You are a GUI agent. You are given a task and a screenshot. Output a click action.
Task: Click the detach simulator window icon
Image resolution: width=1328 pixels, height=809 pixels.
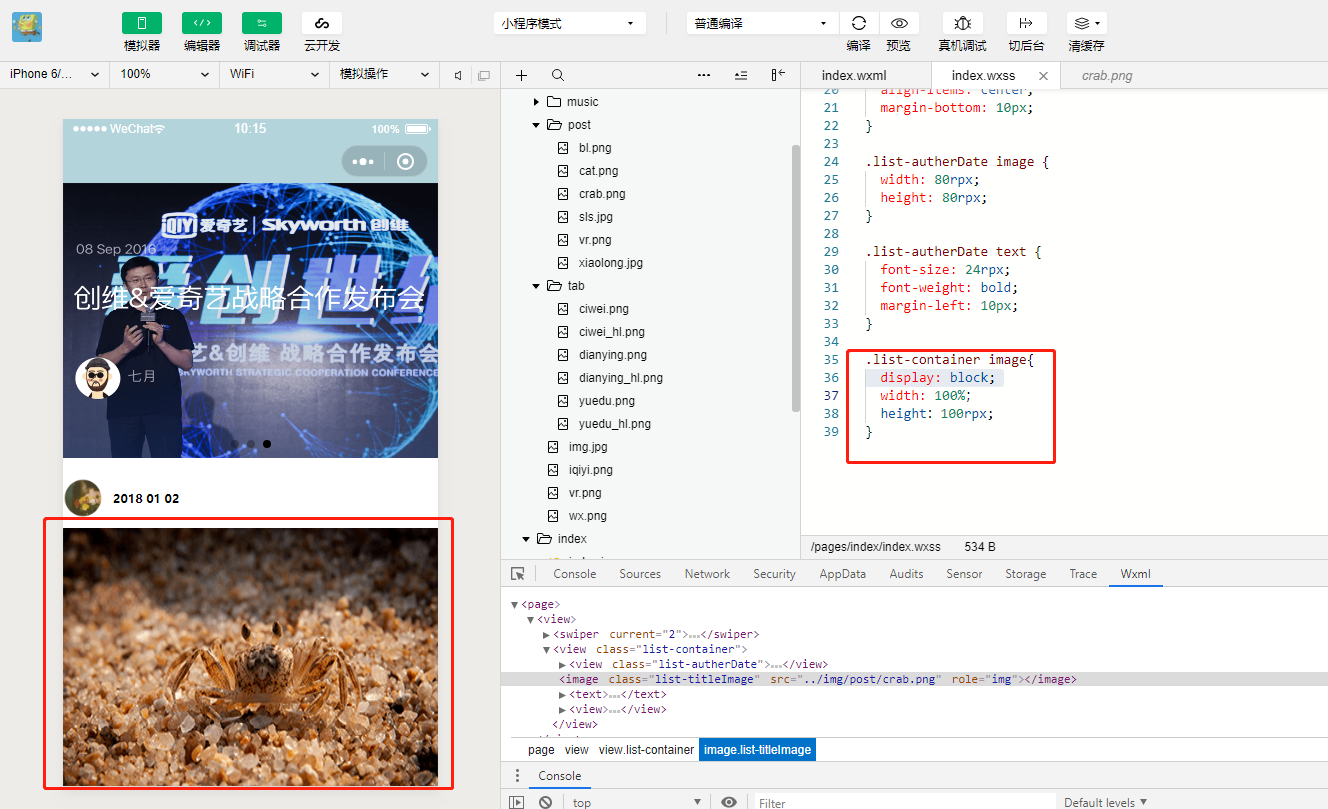click(x=484, y=75)
